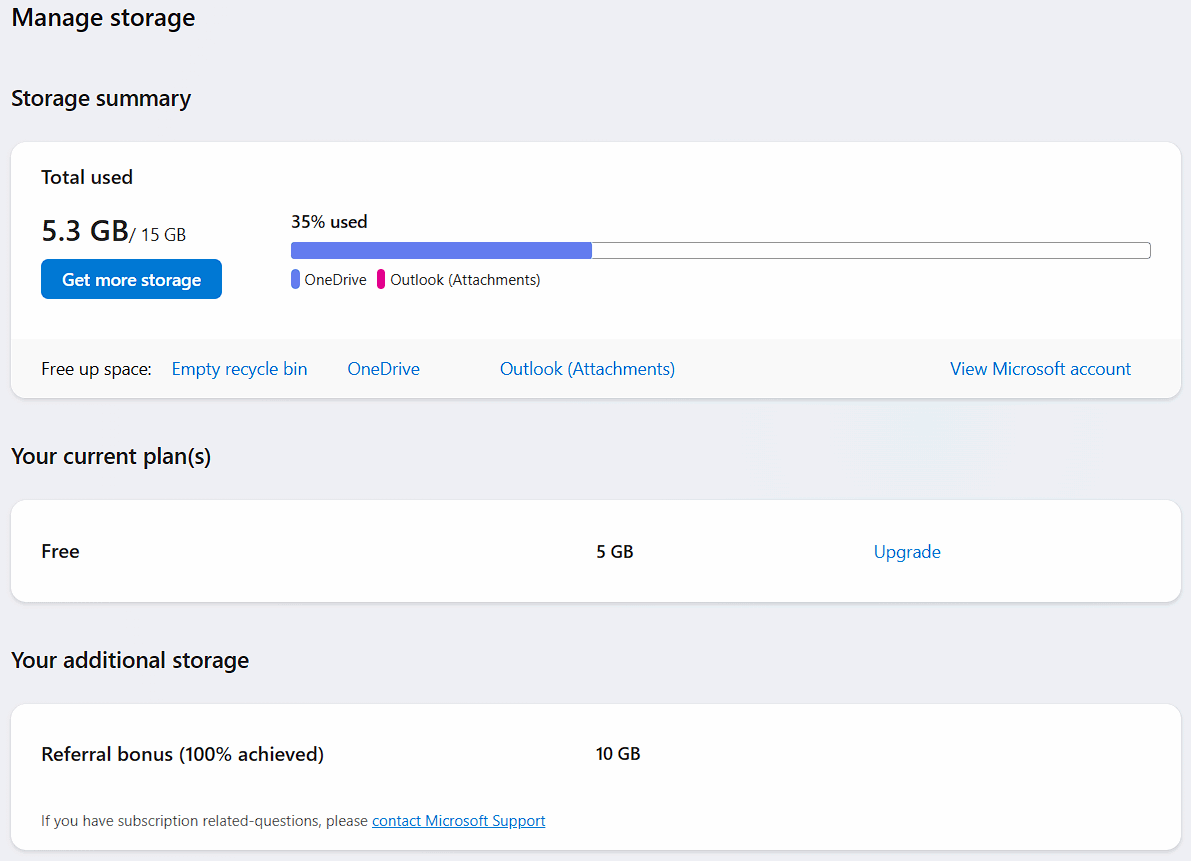The height and width of the screenshot is (861, 1191).
Task: Select the Total used label
Action: 87,178
